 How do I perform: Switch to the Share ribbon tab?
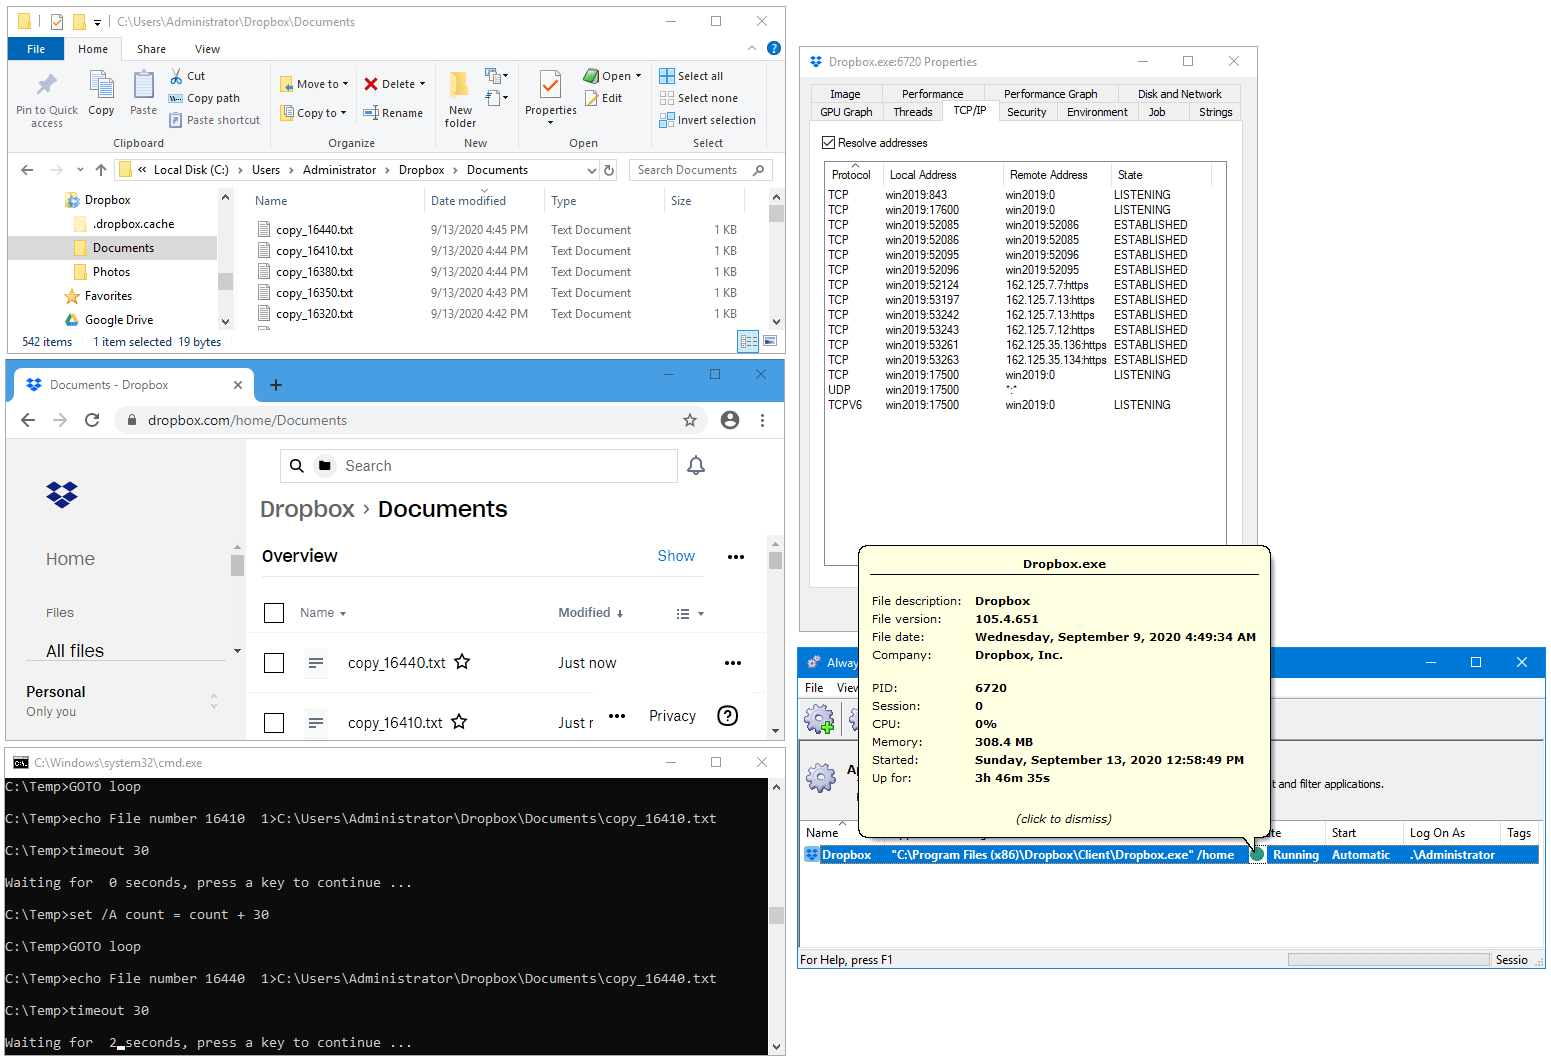point(151,49)
